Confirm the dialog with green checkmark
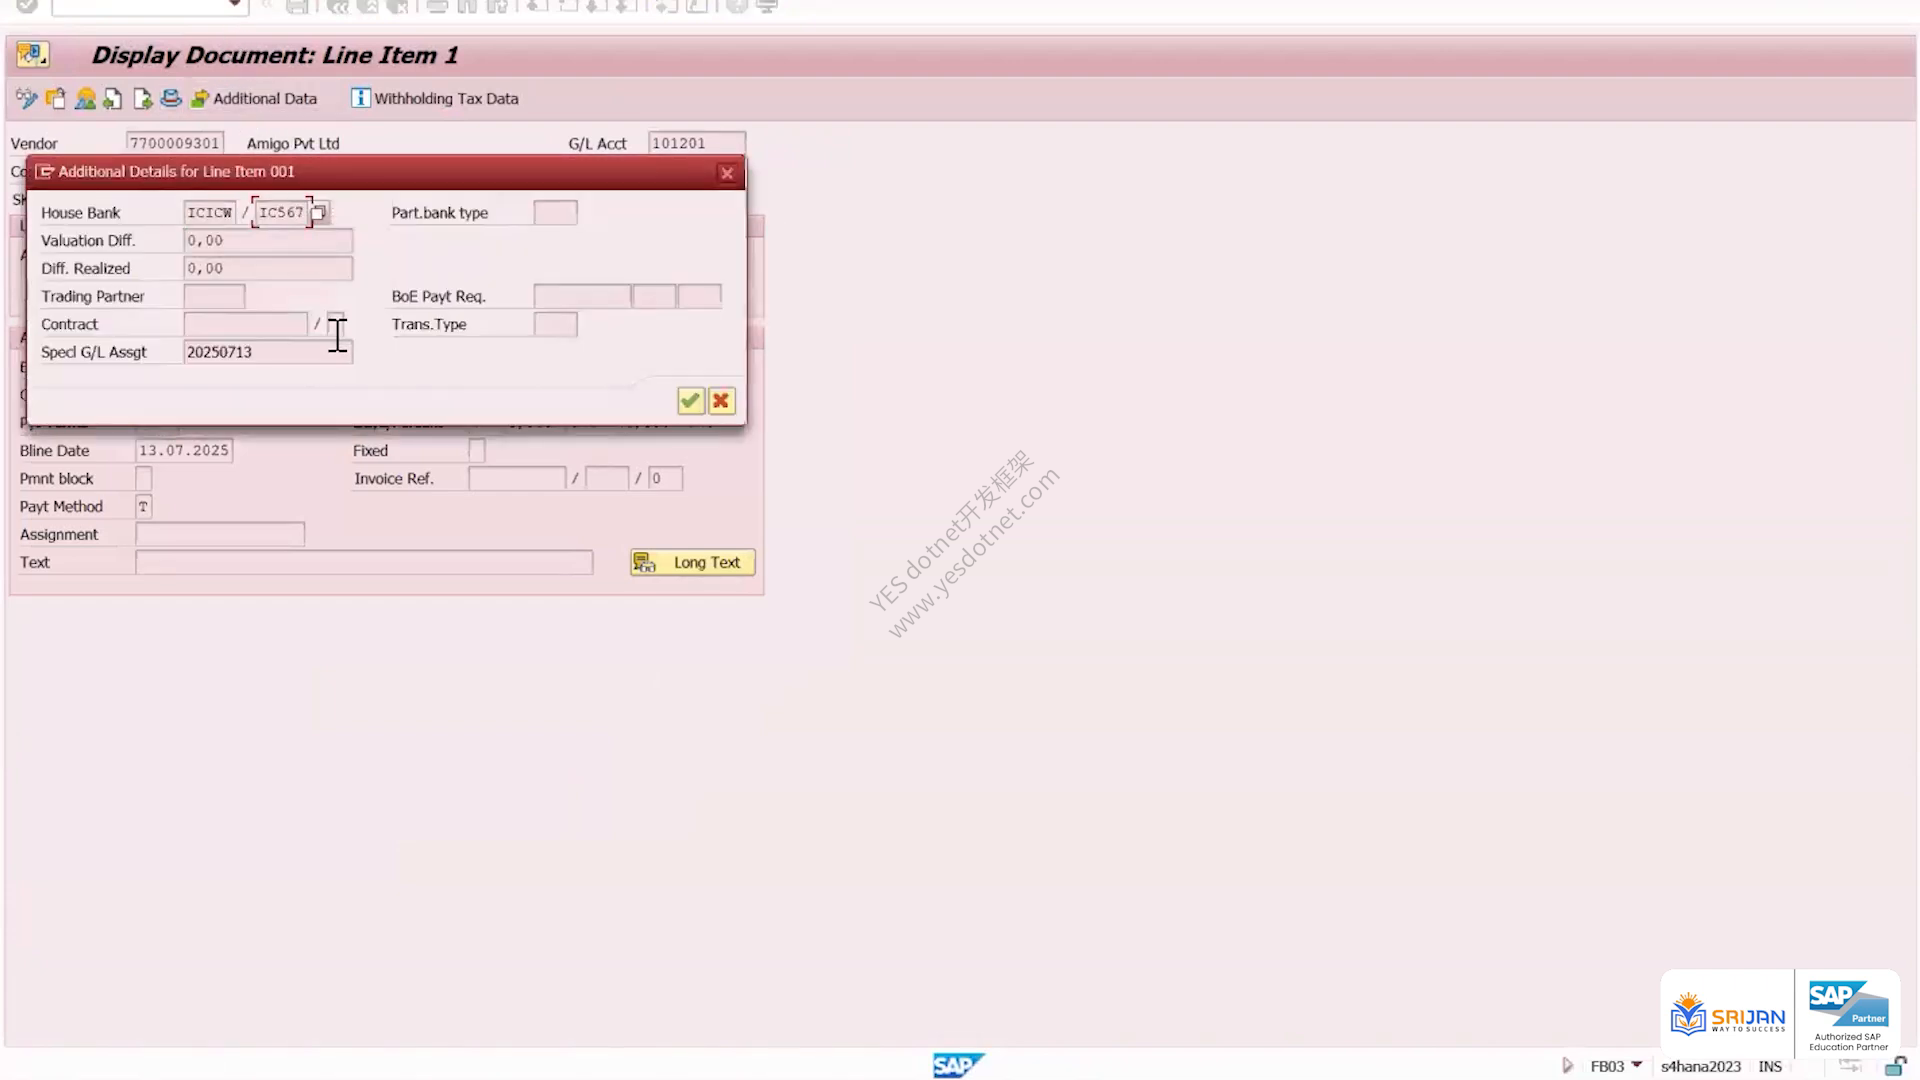The height and width of the screenshot is (1080, 1920). tap(690, 401)
